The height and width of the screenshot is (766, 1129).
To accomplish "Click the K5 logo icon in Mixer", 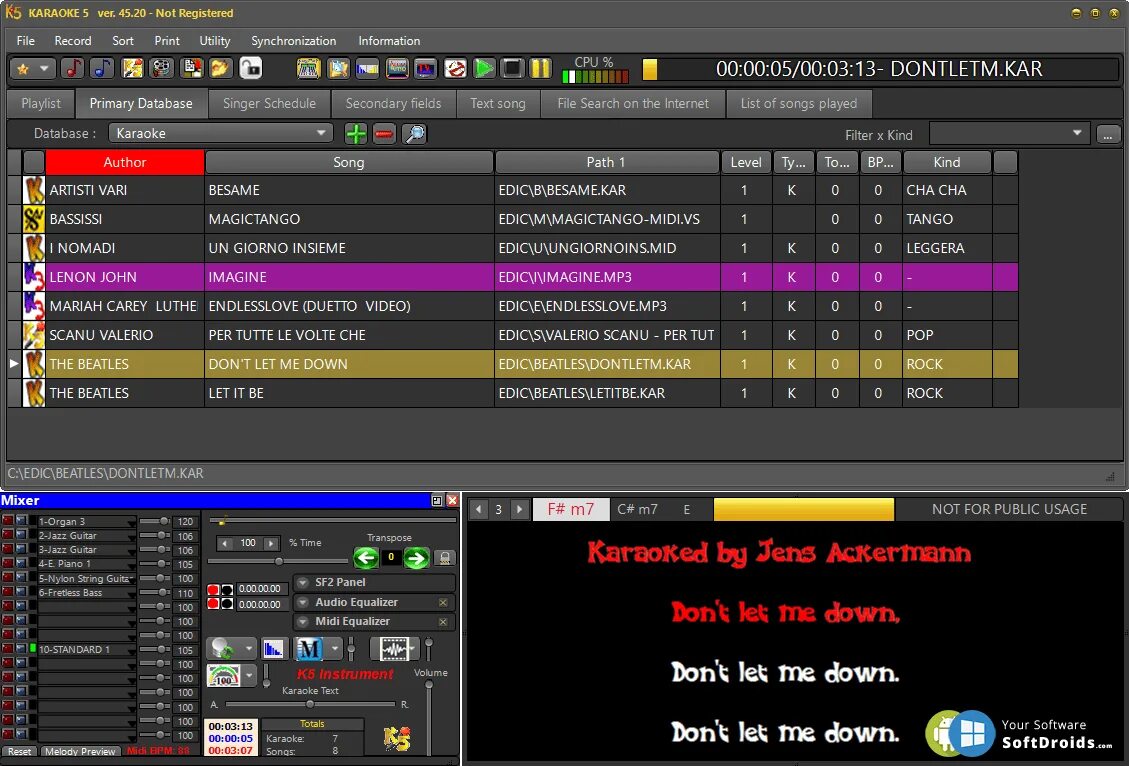I will [x=397, y=738].
